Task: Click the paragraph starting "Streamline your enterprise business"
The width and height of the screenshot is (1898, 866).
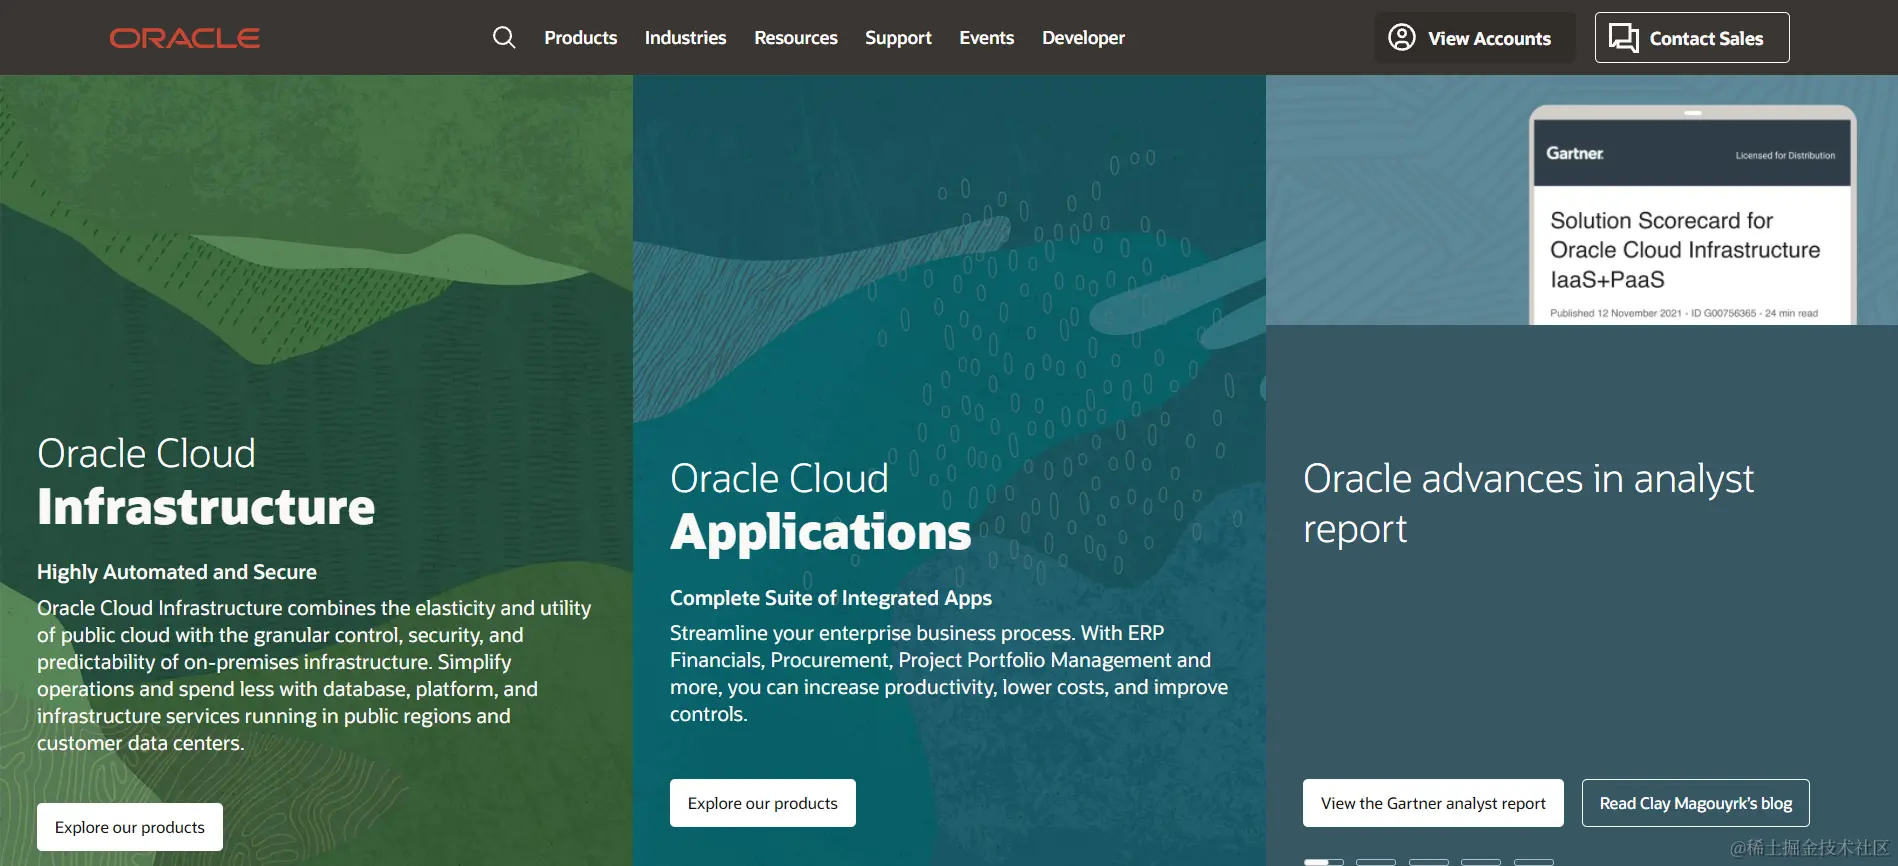Action: (x=949, y=673)
